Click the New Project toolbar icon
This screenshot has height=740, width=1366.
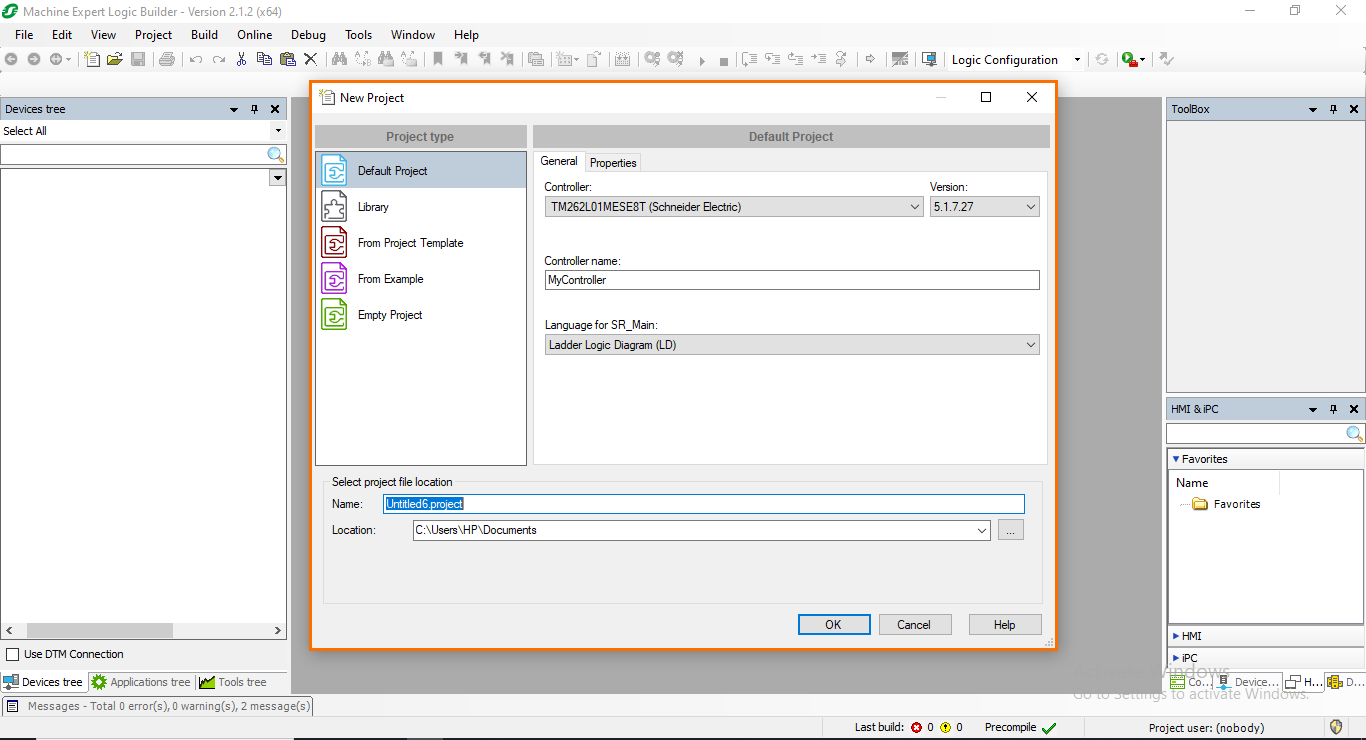[92, 59]
